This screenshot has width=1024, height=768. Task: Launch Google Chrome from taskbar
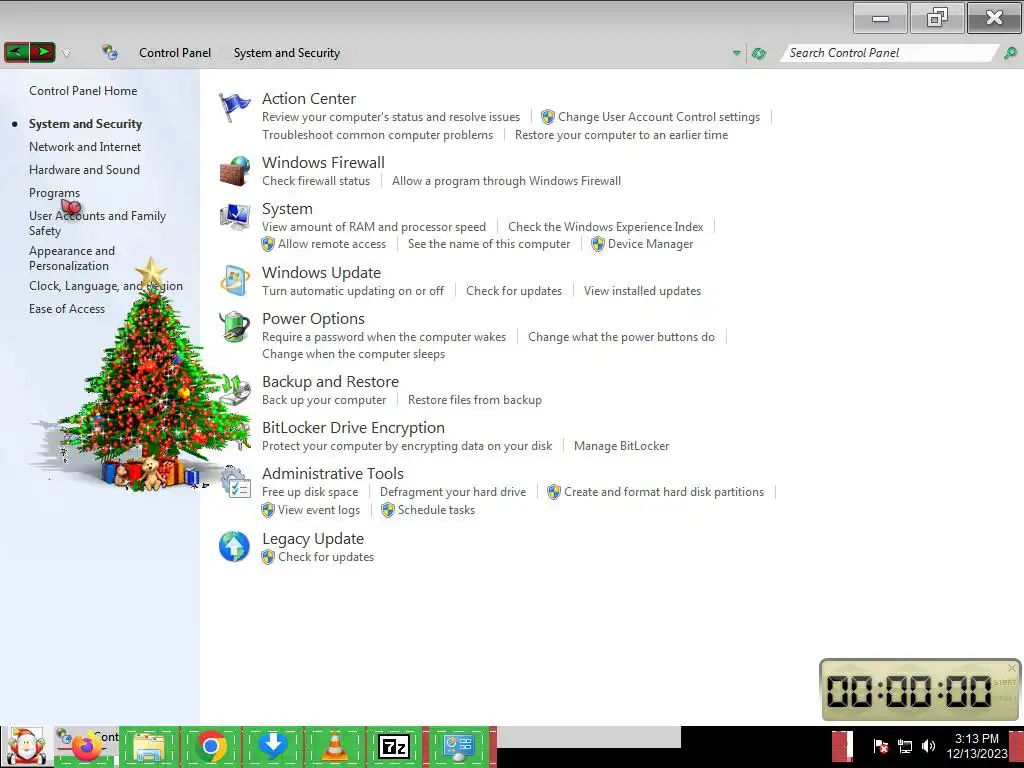210,747
